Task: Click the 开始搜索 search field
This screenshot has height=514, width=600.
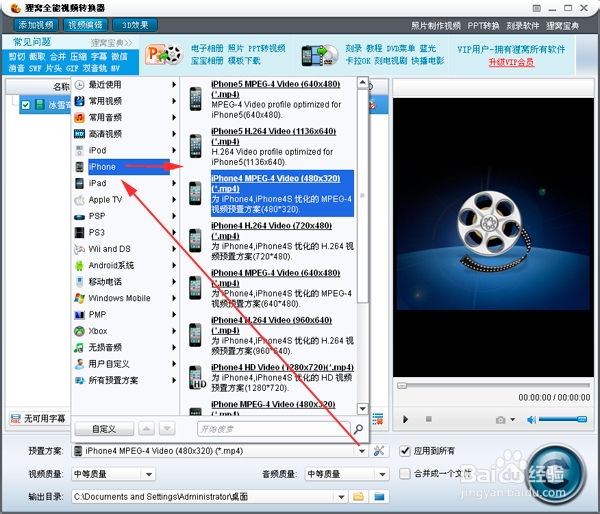Action: (274, 429)
